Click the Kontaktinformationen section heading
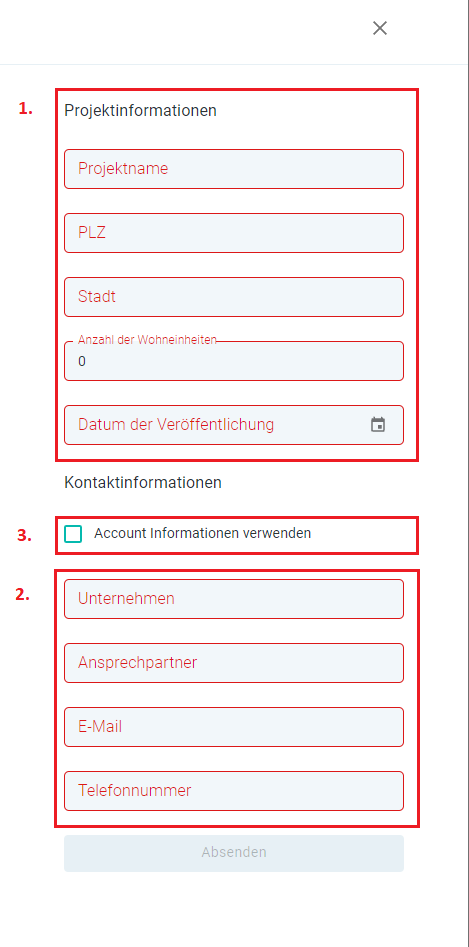469x947 pixels. pyautogui.click(x=142, y=483)
